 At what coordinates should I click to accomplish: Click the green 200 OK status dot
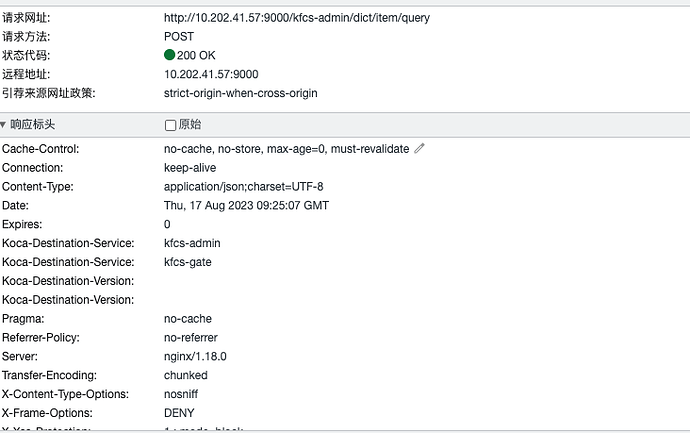(170, 55)
